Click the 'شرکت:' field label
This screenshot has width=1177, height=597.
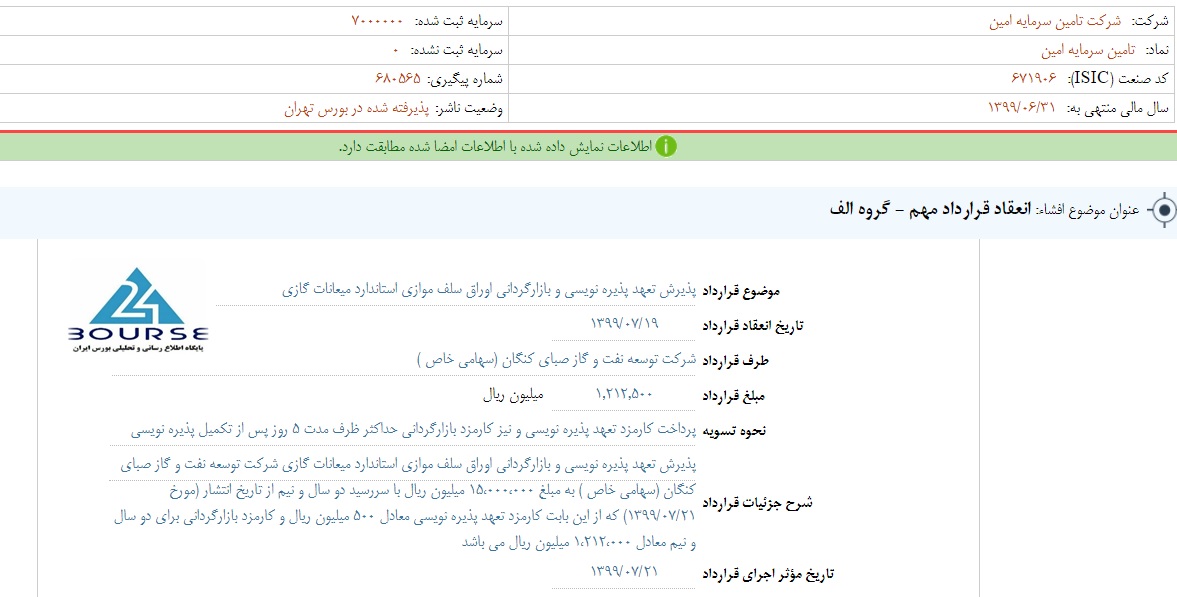[1150, 21]
